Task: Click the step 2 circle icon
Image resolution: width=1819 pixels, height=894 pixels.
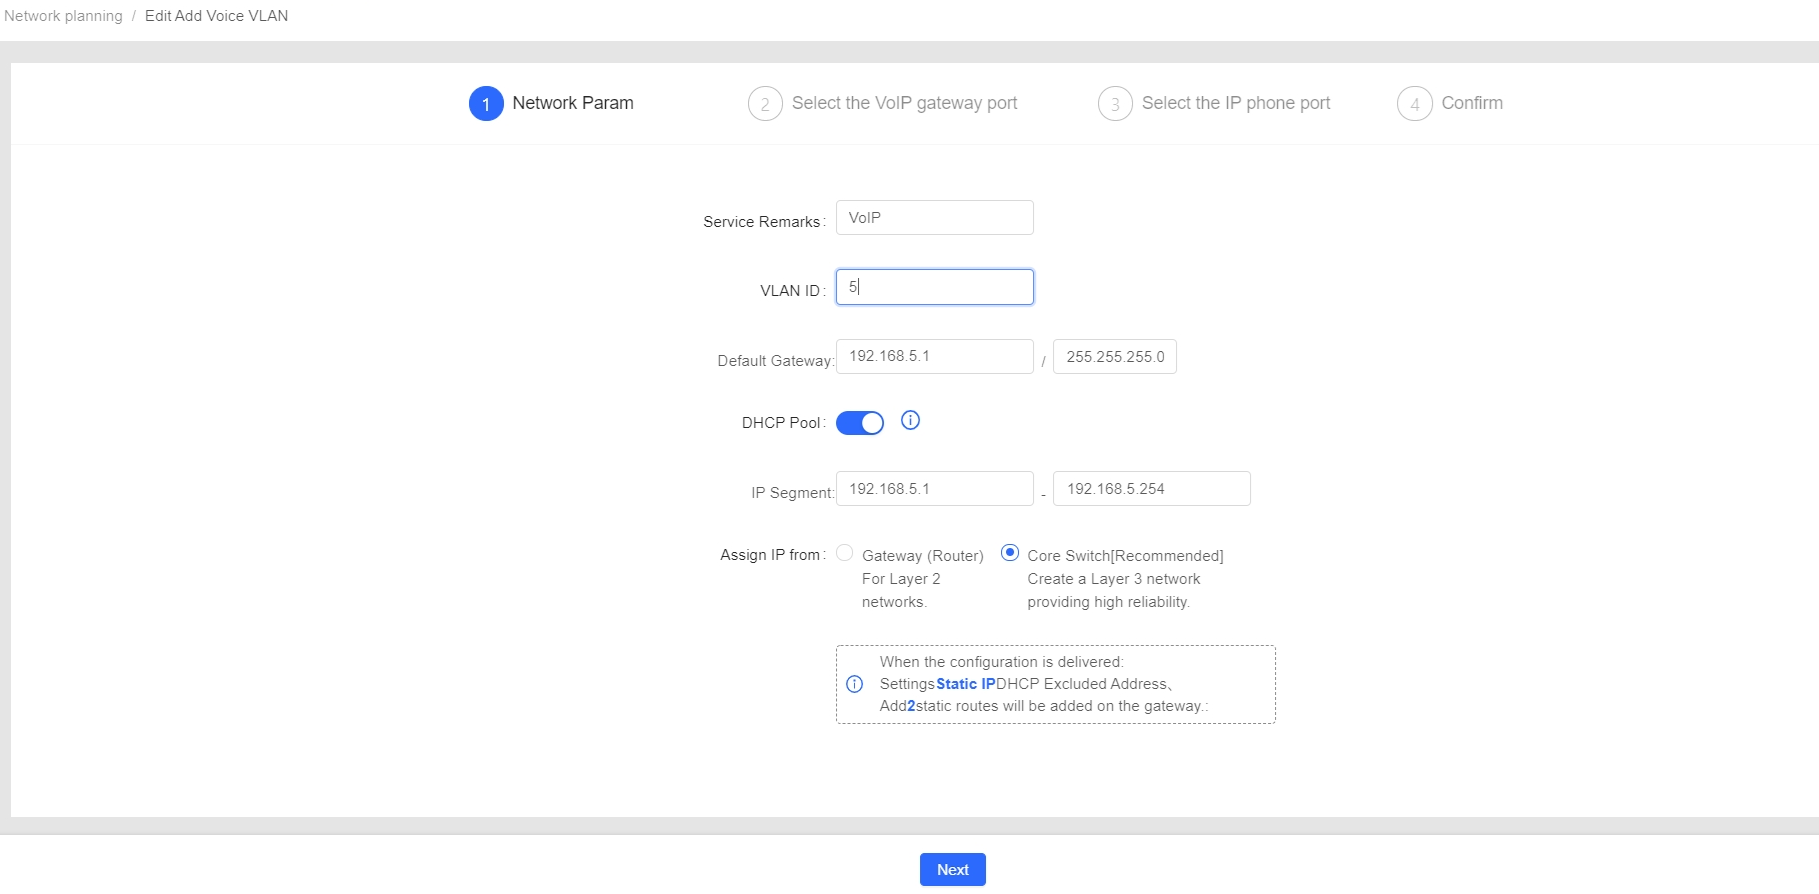Action: point(765,103)
